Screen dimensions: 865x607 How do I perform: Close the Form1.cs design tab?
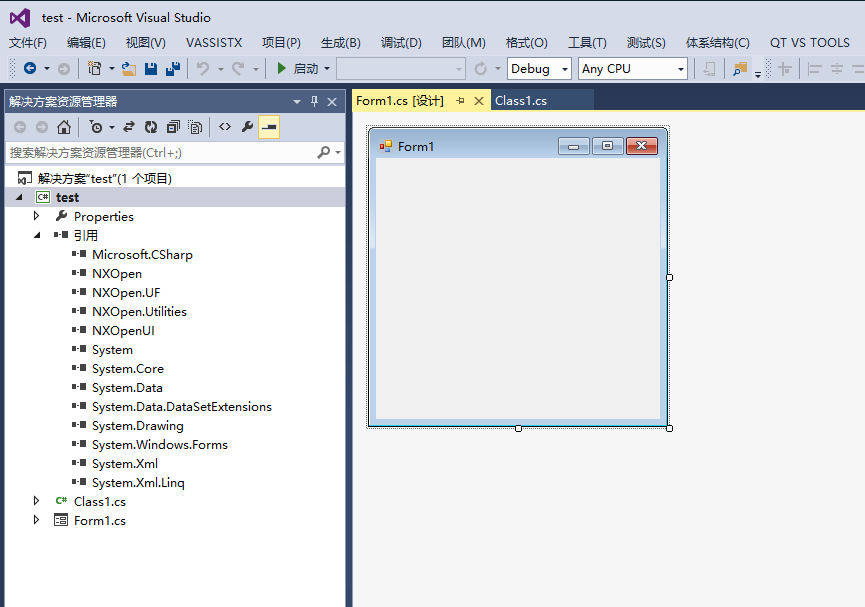479,101
